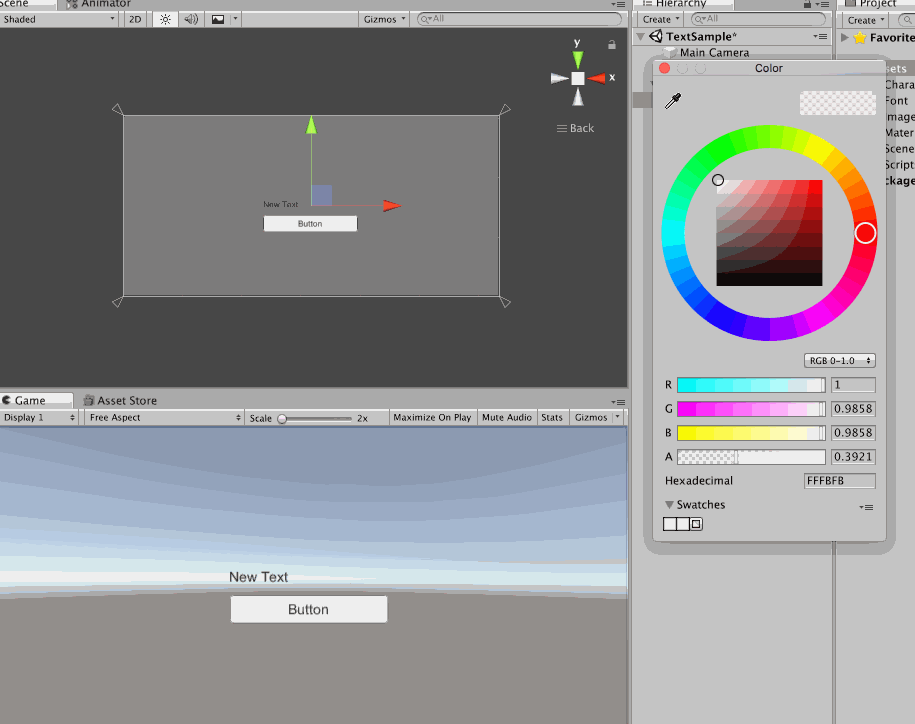Click the Hexadecimal color input field
Viewport: 915px width, 724px height.
point(839,481)
